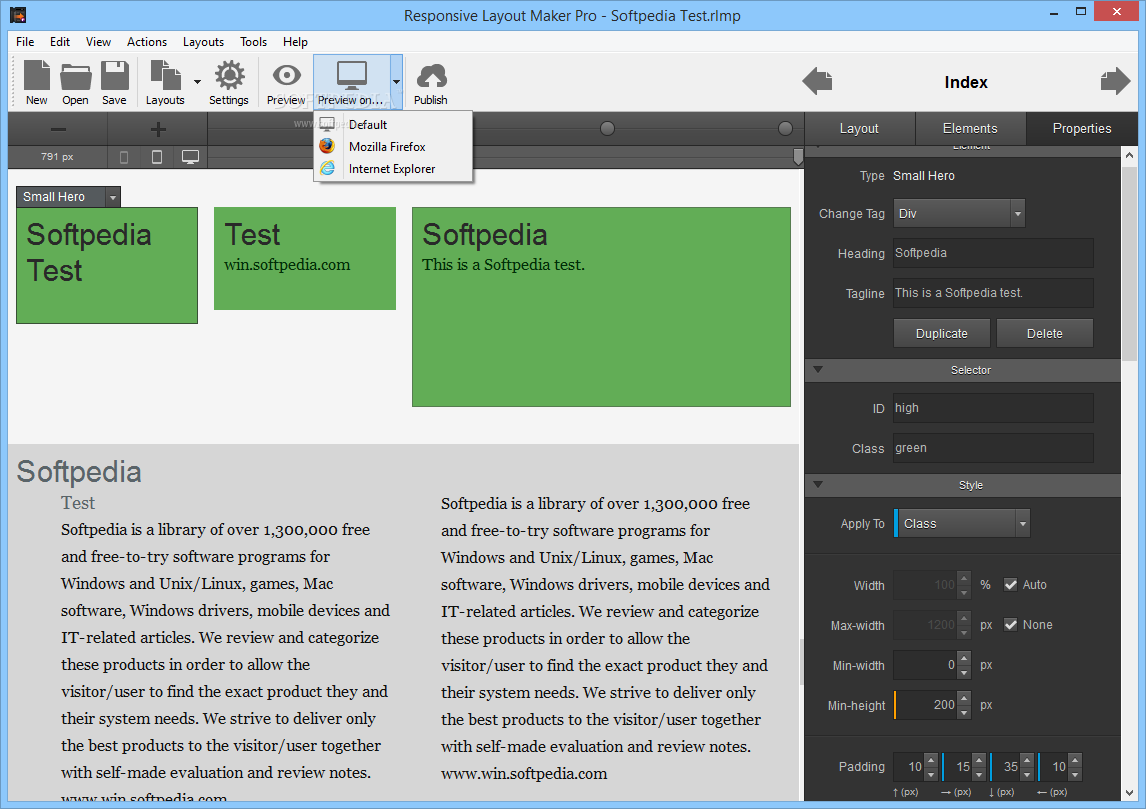Select Default preview browser
The width and height of the screenshot is (1146, 809).
393,124
